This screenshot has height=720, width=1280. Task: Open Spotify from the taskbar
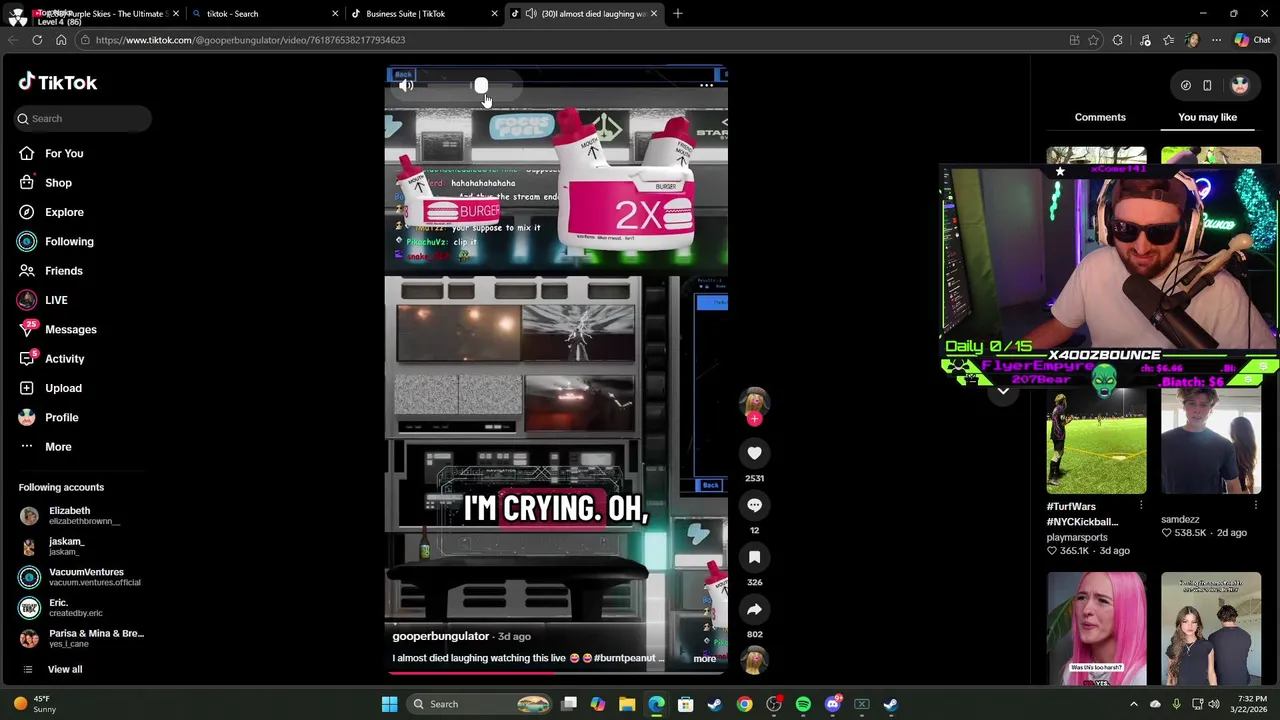(x=803, y=704)
